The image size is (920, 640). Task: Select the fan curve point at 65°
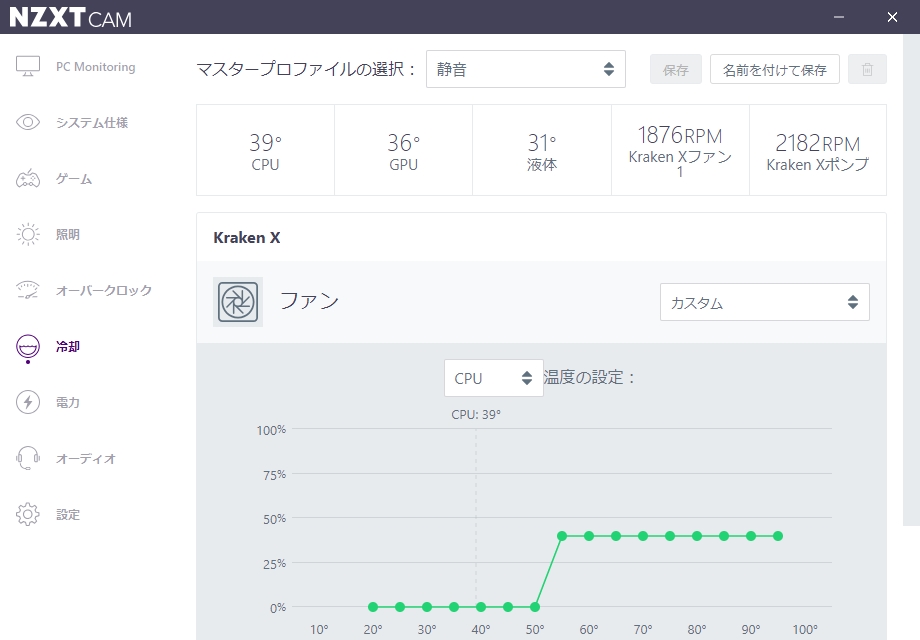[615, 536]
